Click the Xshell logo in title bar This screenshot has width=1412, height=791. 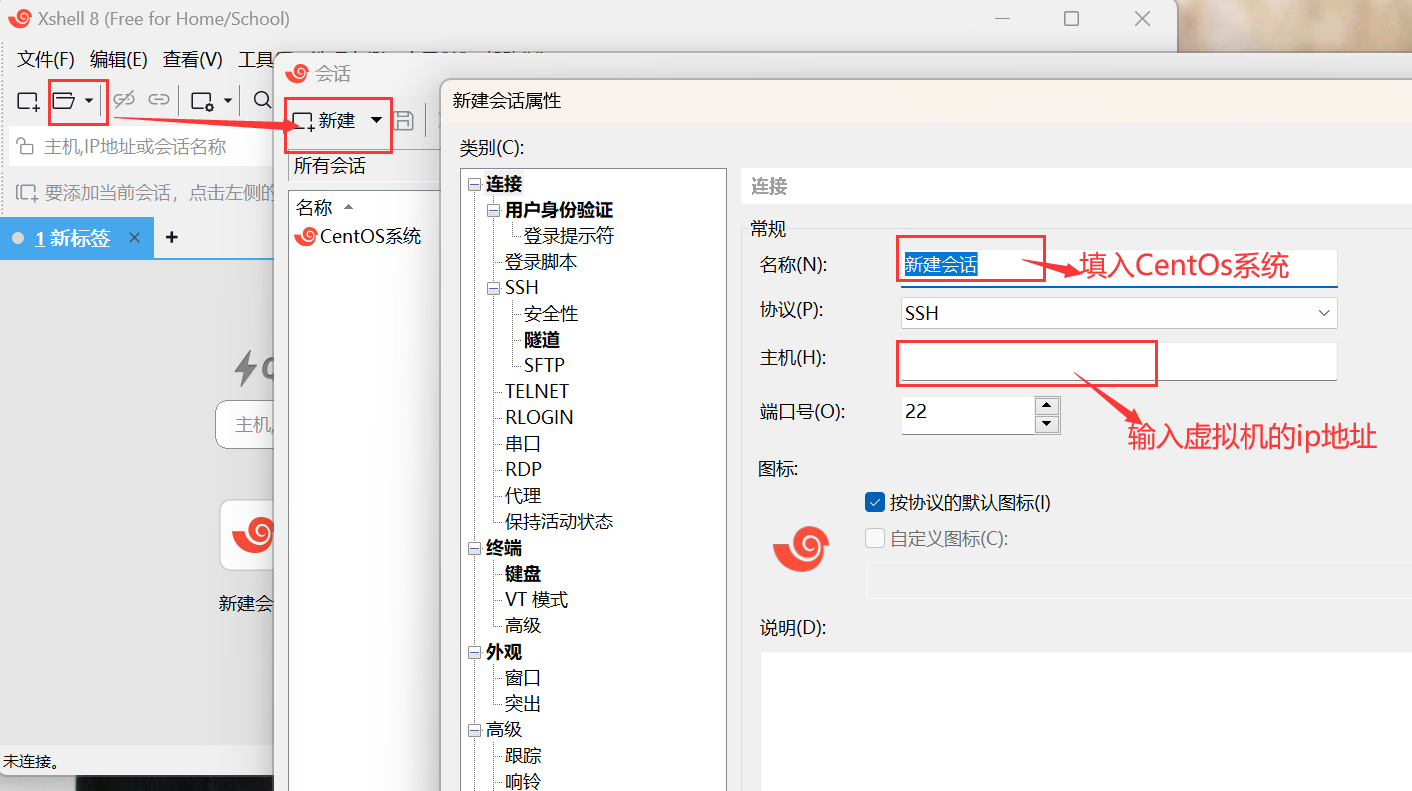pos(20,18)
